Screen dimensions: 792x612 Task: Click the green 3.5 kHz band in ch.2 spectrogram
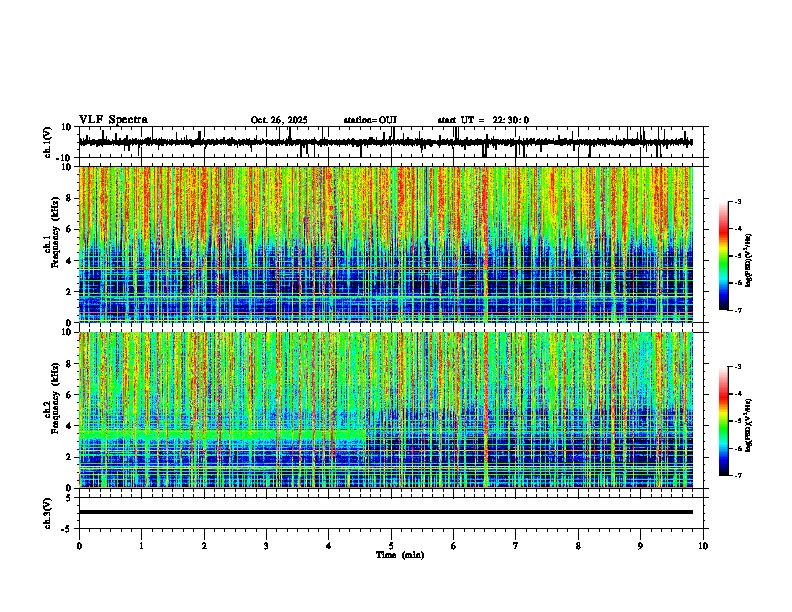222,434
